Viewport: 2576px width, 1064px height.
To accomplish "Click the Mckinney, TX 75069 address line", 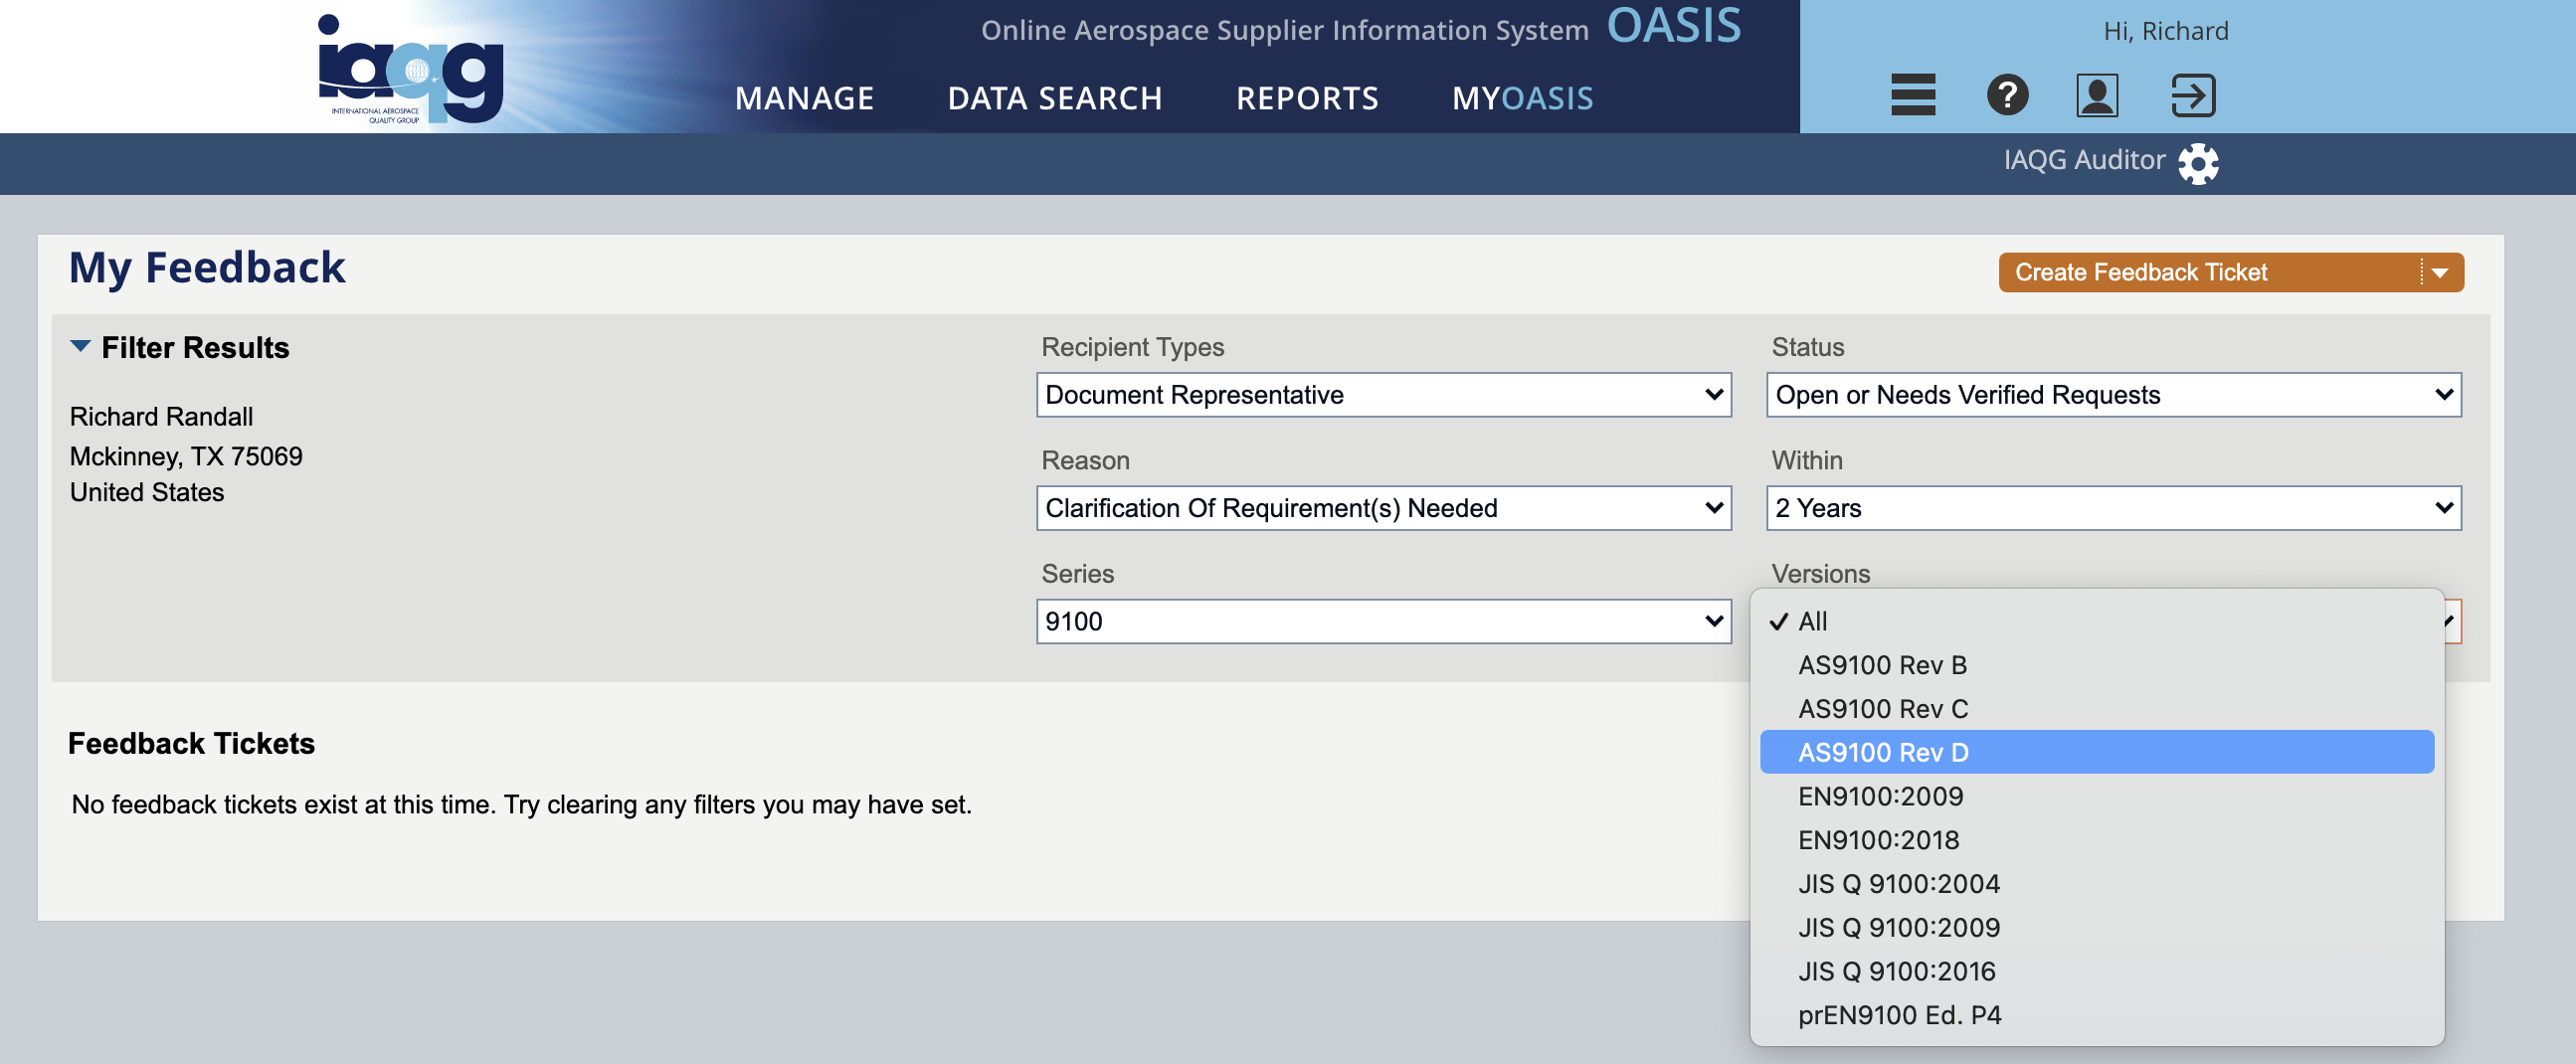I will point(186,456).
